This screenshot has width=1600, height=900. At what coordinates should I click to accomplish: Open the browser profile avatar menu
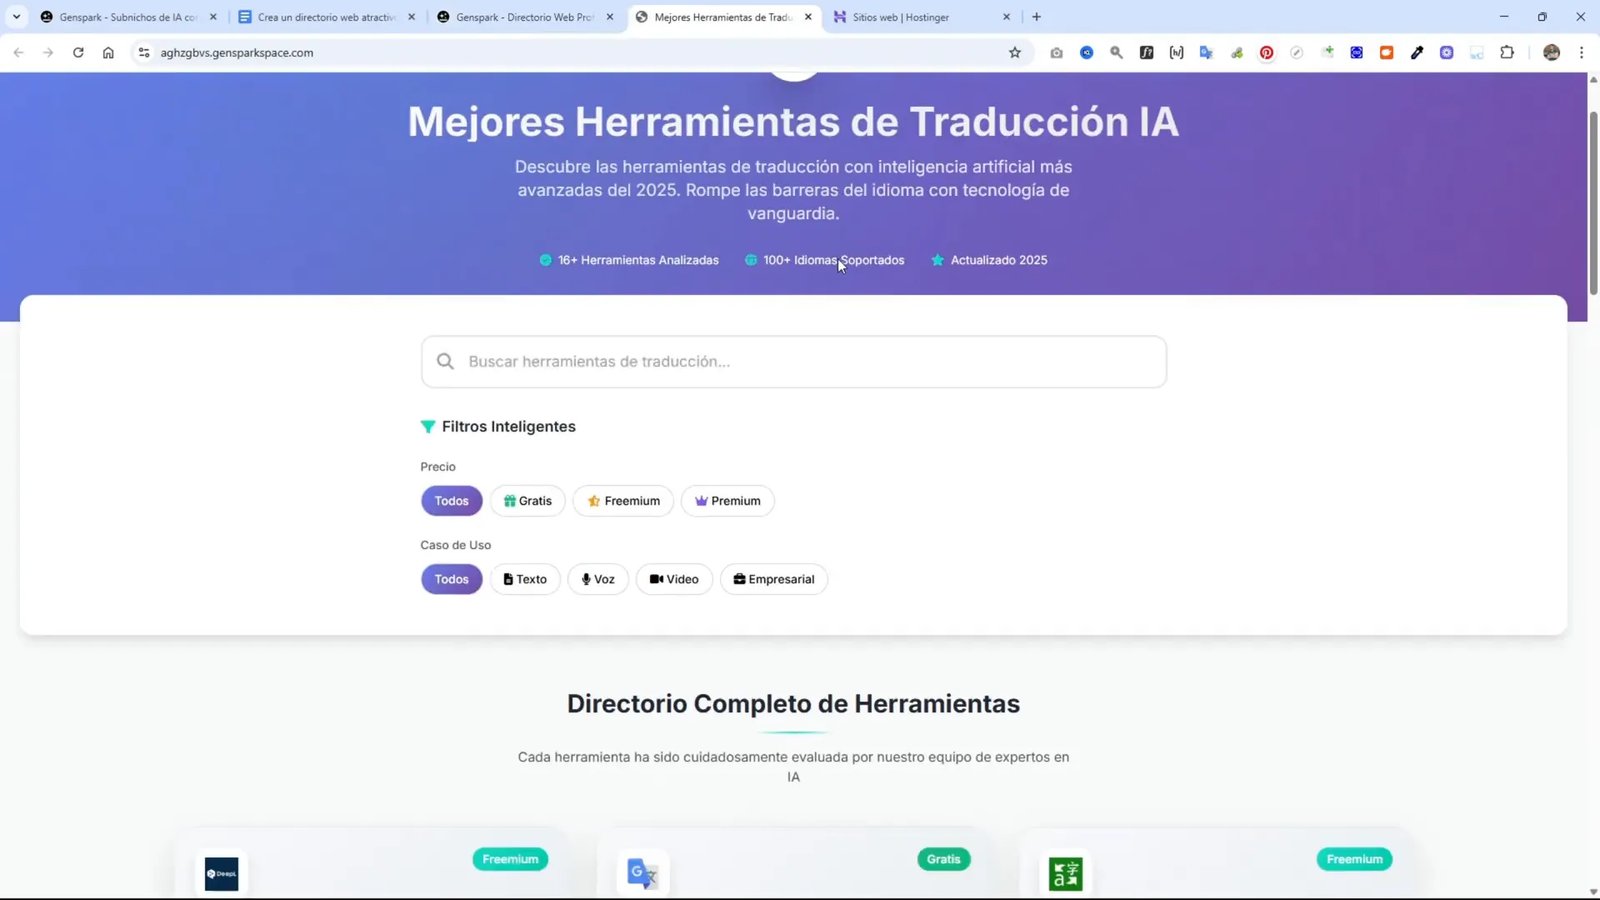click(1552, 53)
